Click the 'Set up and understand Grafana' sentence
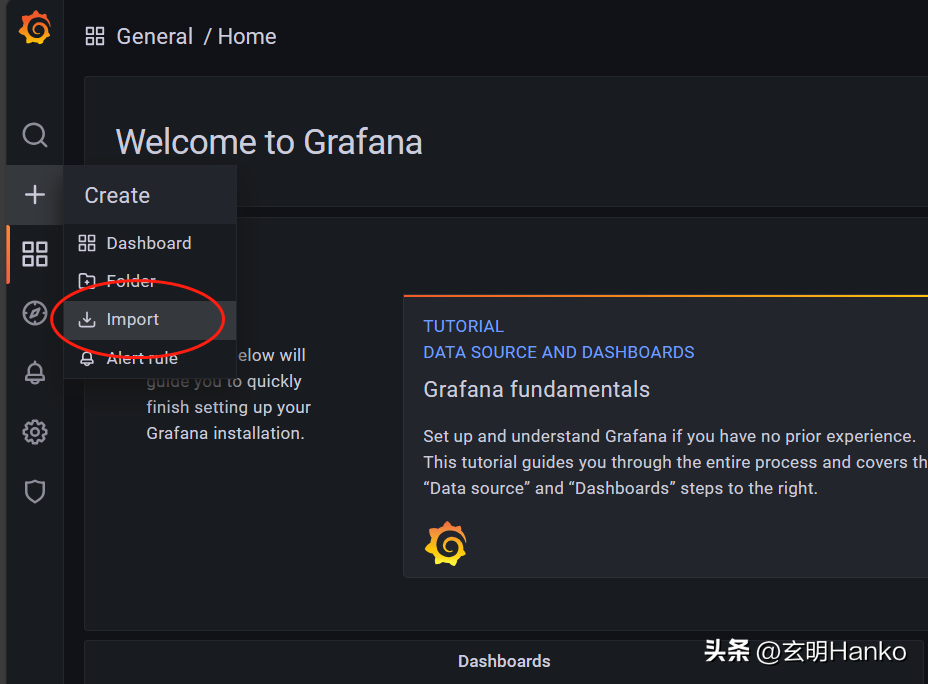Image resolution: width=928 pixels, height=684 pixels. pyautogui.click(x=669, y=436)
